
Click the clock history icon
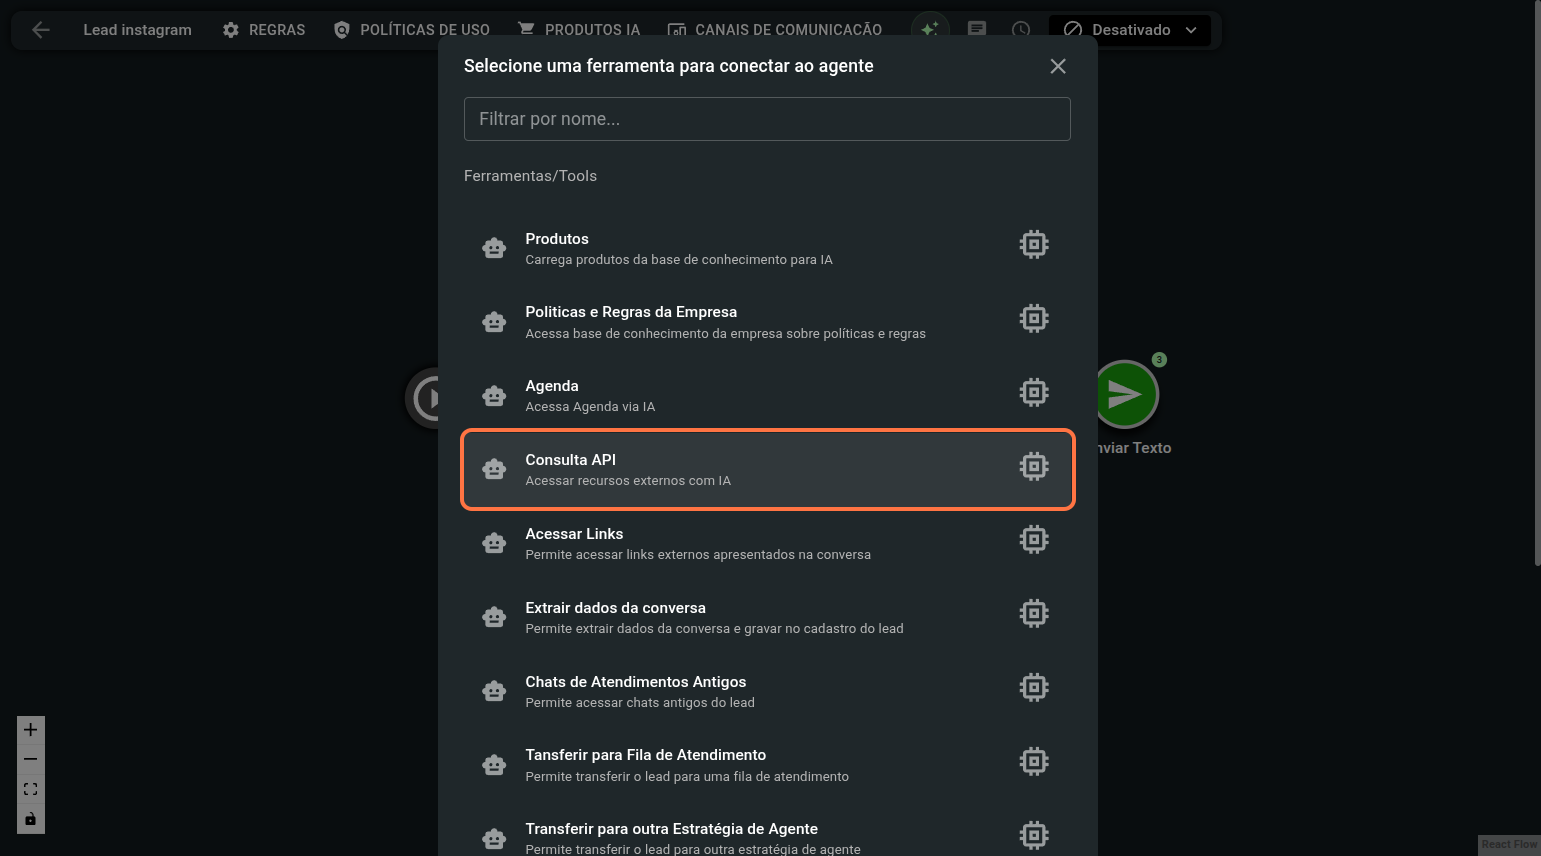[1021, 29]
